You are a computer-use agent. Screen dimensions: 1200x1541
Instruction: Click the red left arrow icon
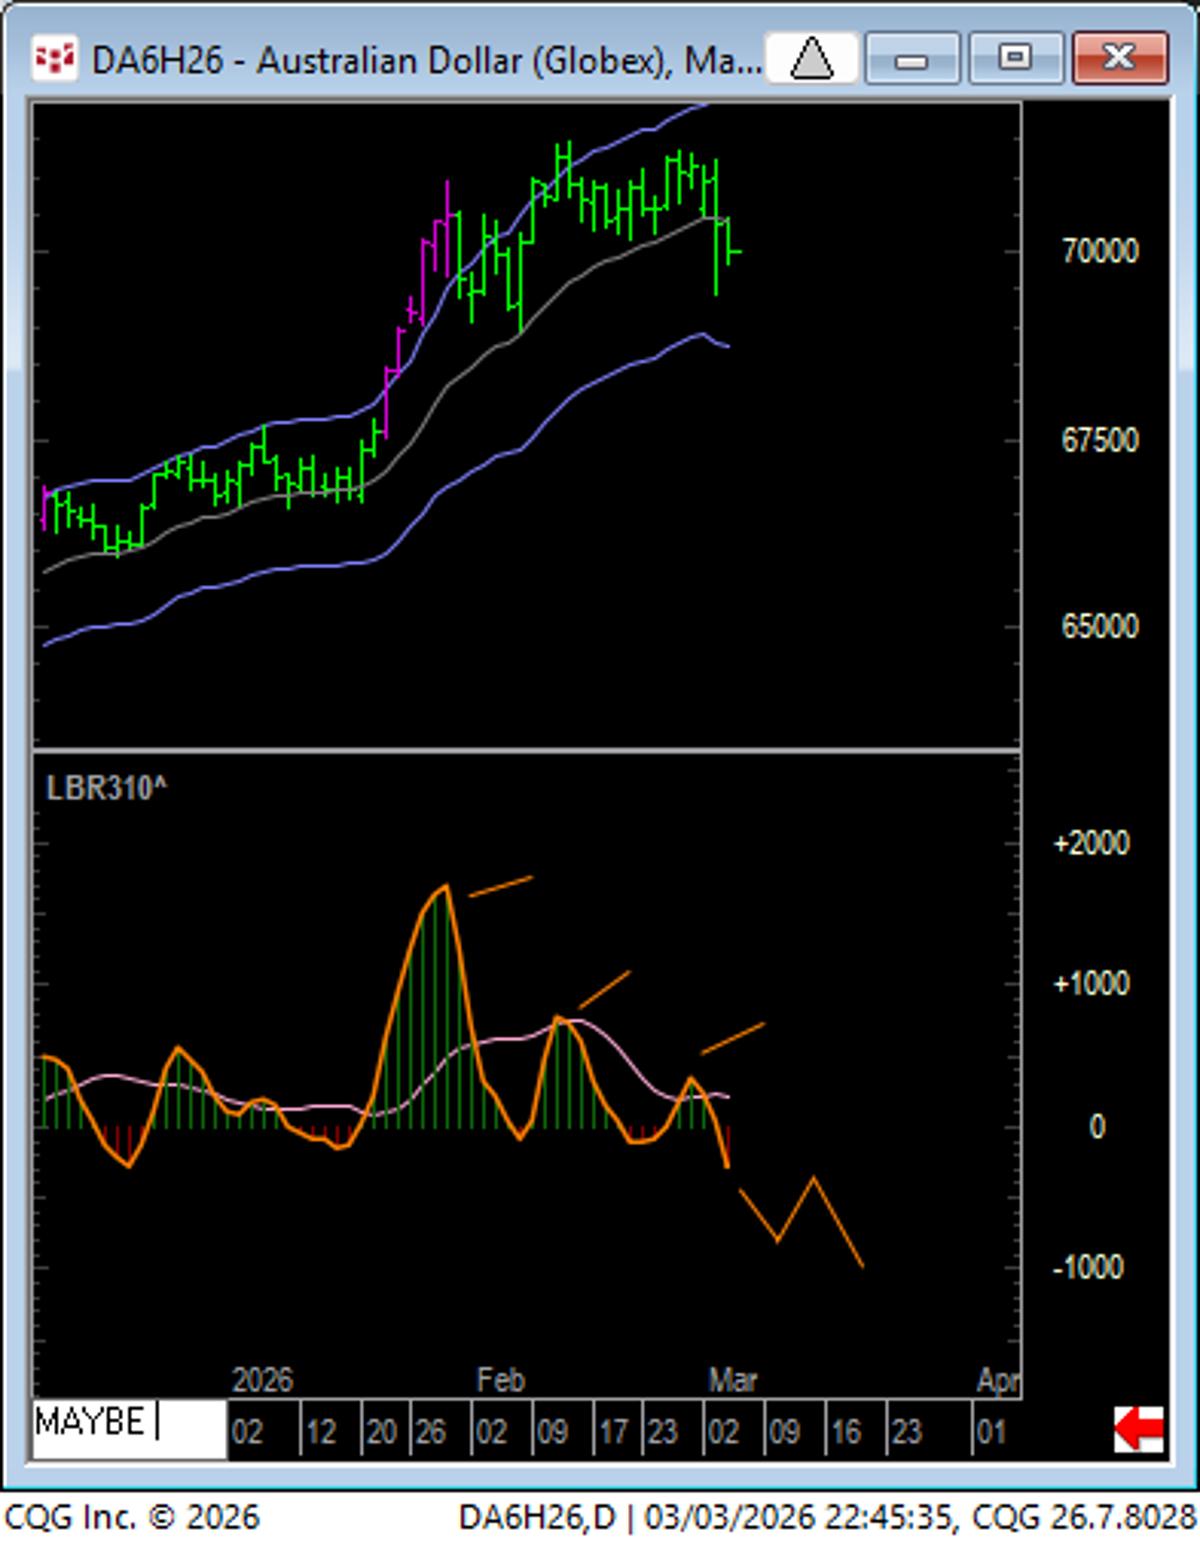[1138, 1428]
